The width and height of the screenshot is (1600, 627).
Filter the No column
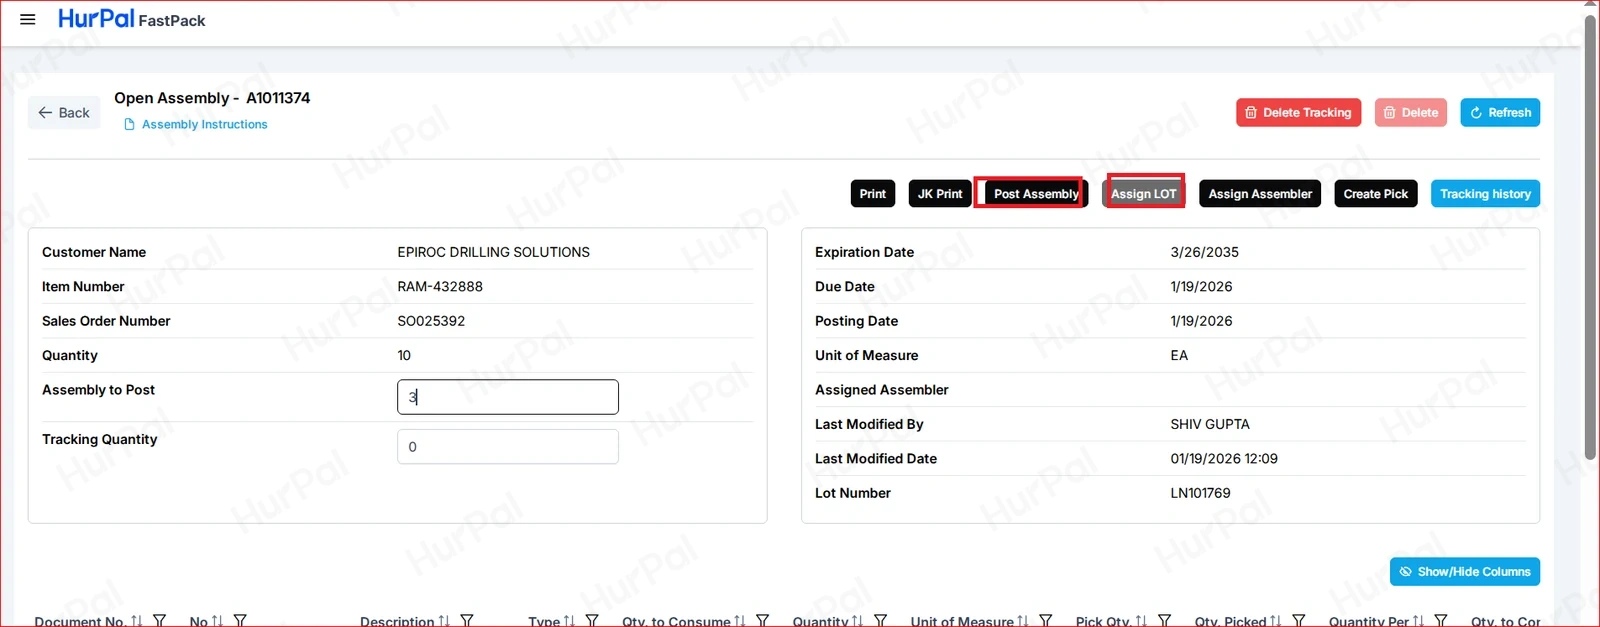(x=240, y=621)
